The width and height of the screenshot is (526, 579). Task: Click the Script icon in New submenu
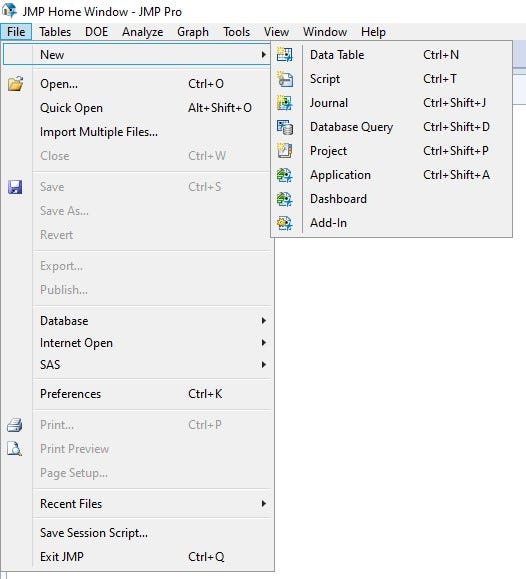point(285,79)
